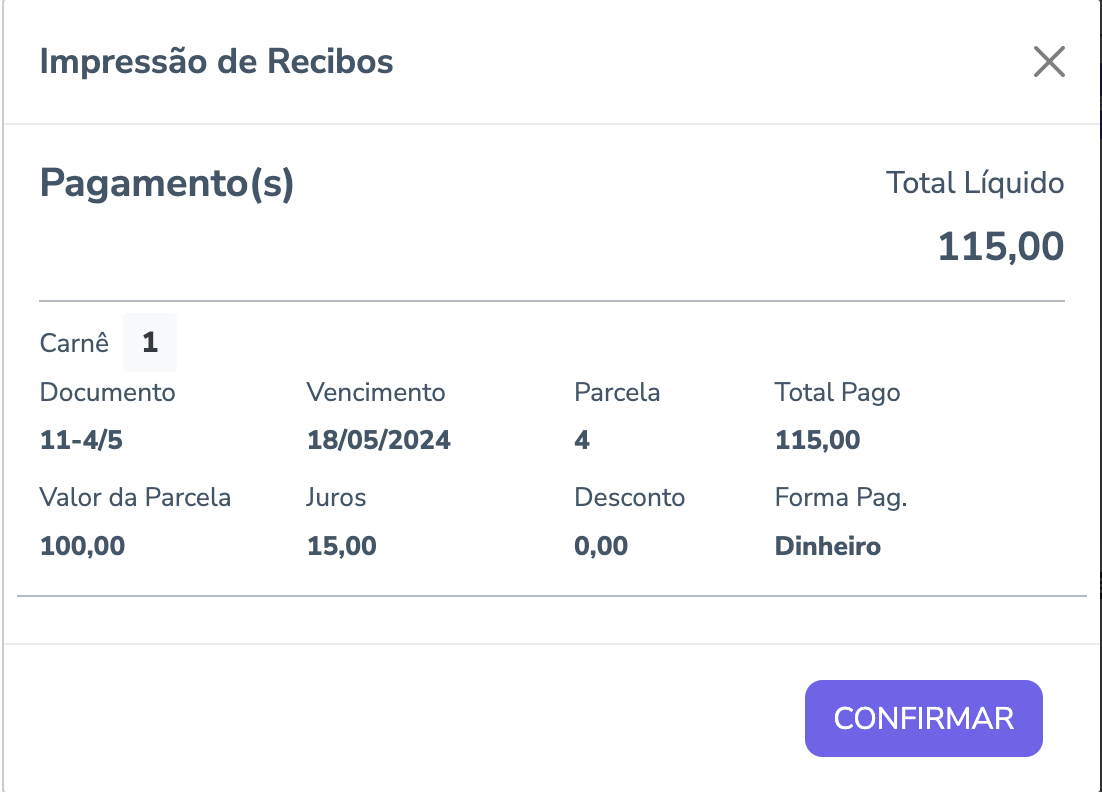Image resolution: width=1102 pixels, height=792 pixels.
Task: Select the due date 18/05/2024
Action: coord(378,440)
